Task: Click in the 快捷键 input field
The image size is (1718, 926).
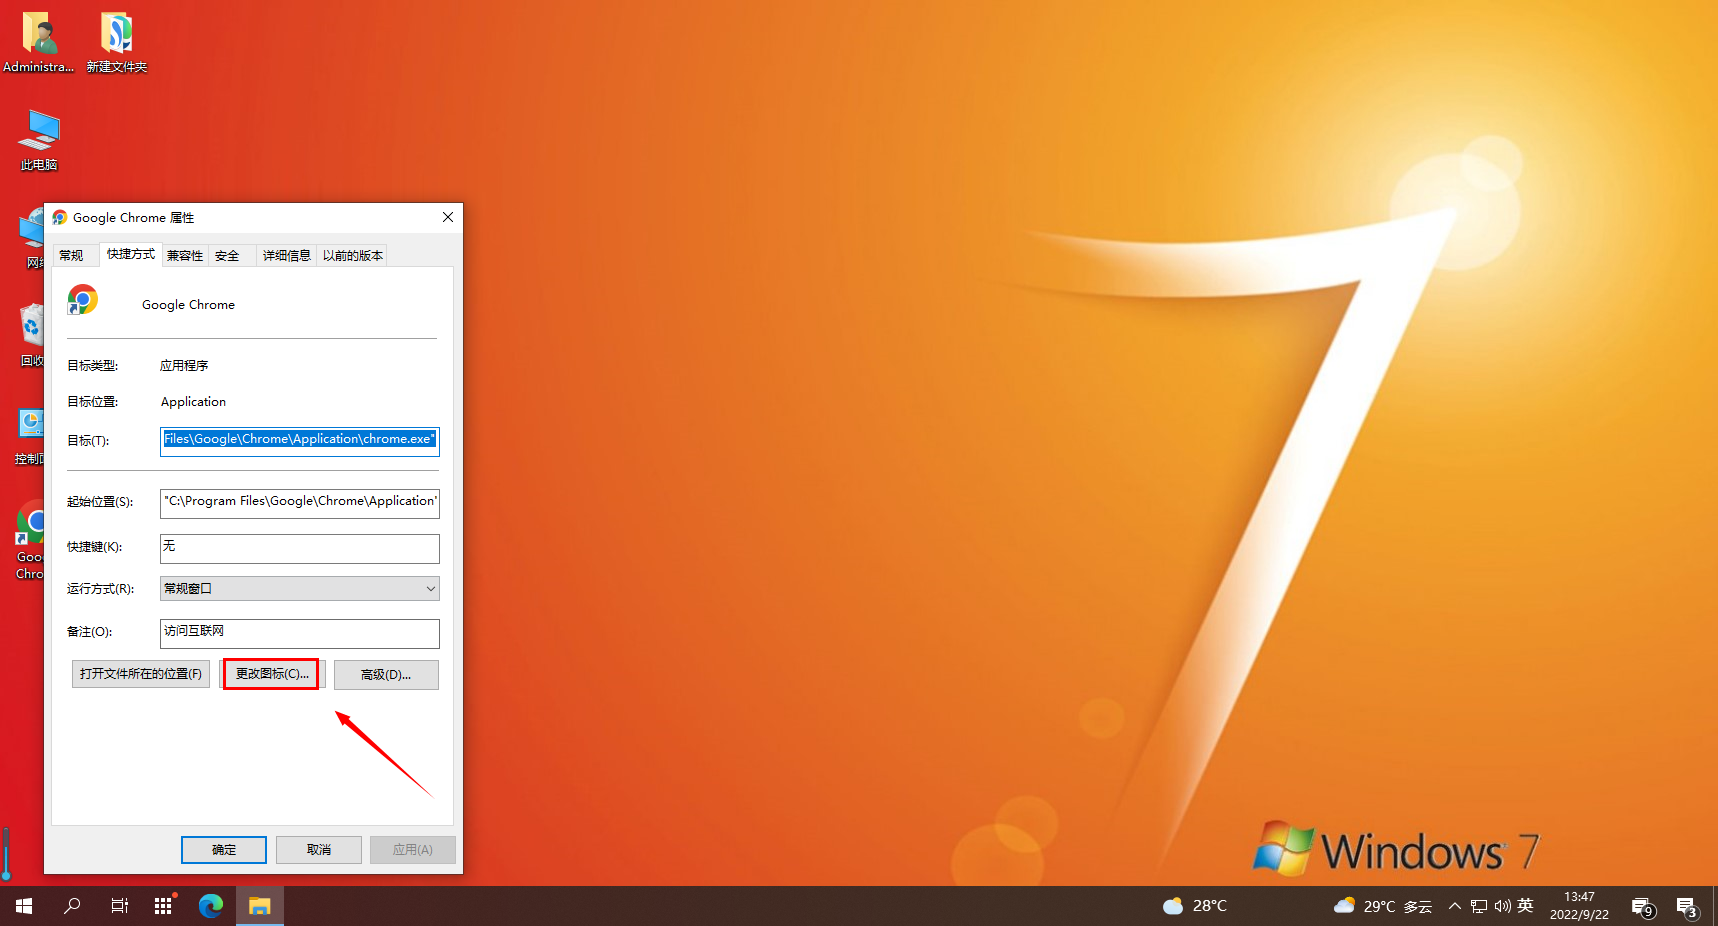Action: click(299, 548)
